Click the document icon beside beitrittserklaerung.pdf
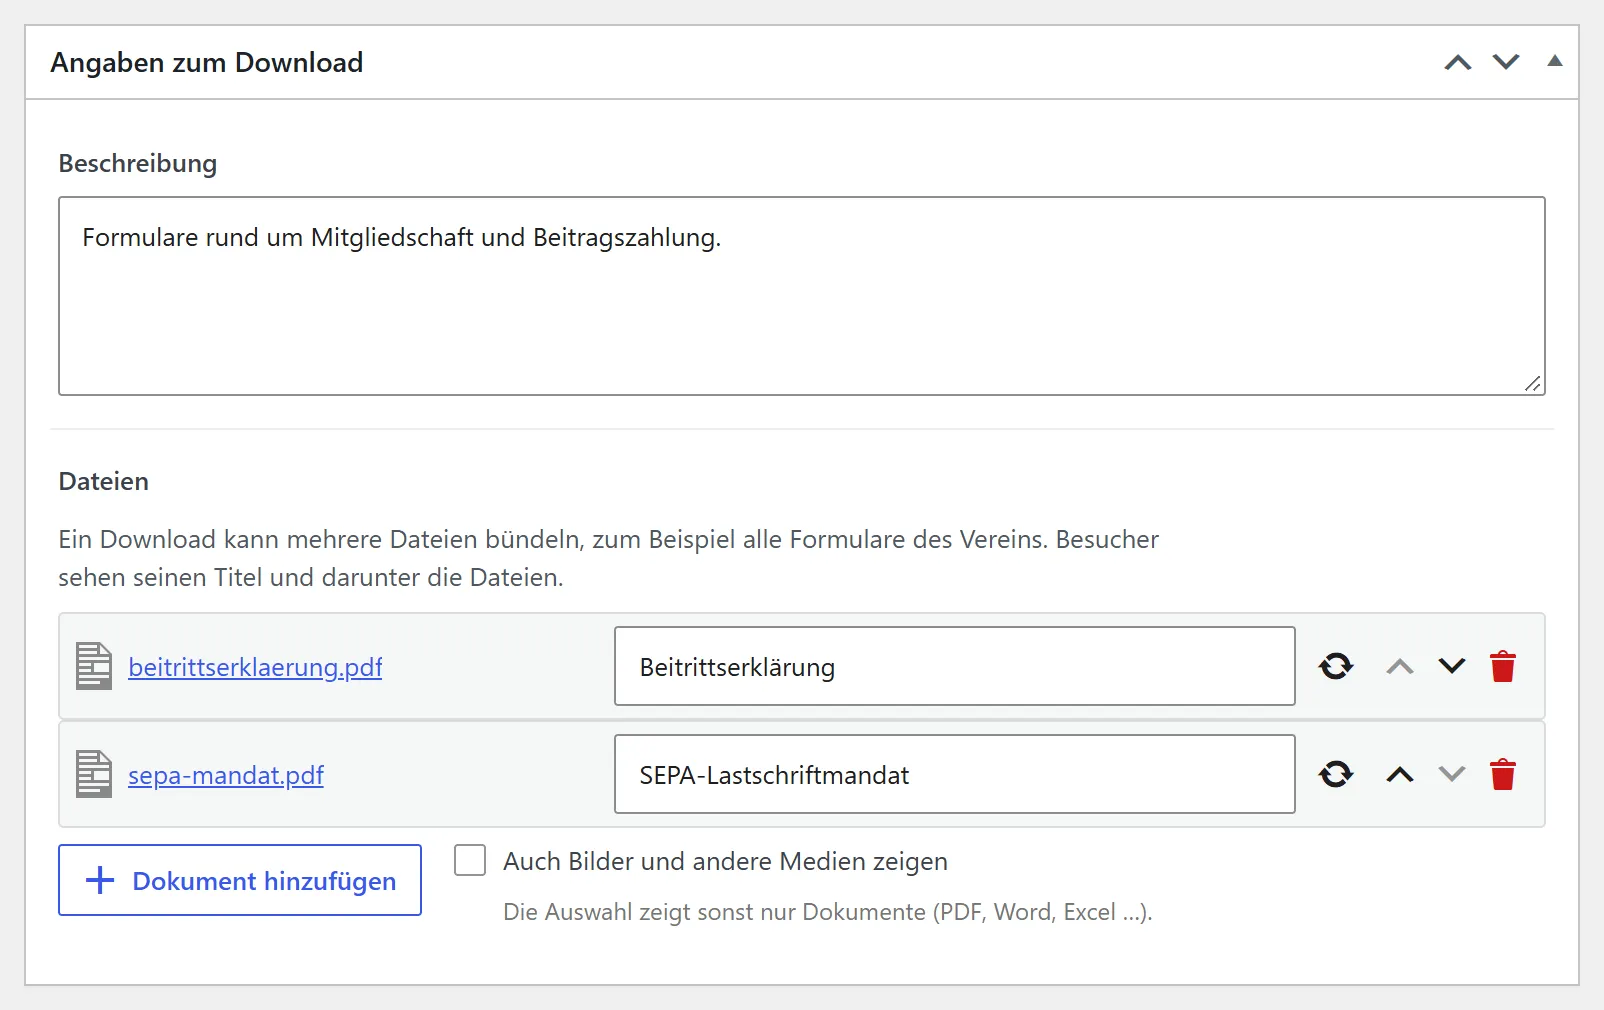Screen dimensions: 1604x1010 (x=94, y=666)
